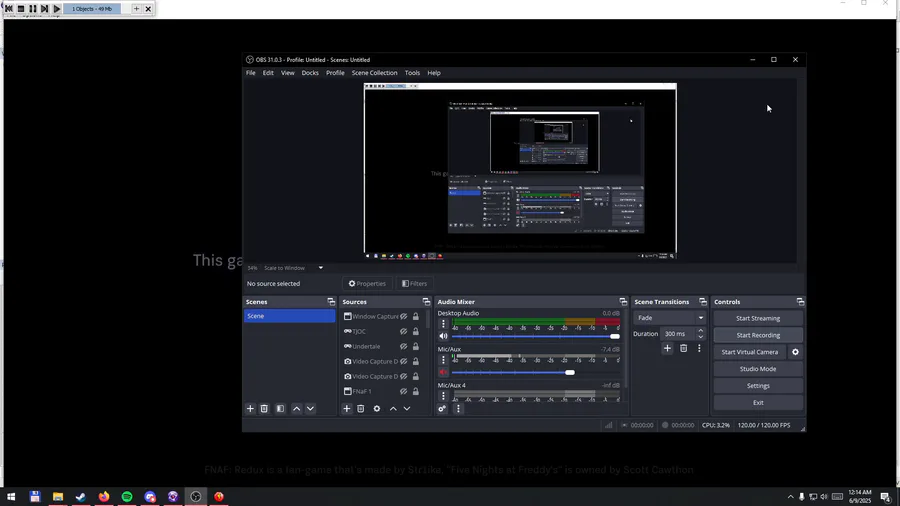
Task: Click Start Virtual Camera button
Action: coord(750,352)
